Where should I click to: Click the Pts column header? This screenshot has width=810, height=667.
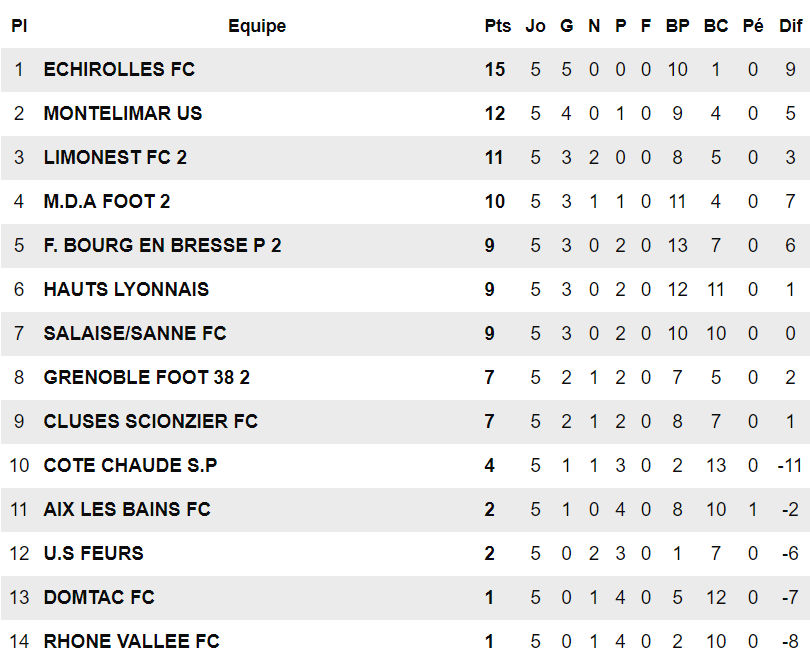497,27
